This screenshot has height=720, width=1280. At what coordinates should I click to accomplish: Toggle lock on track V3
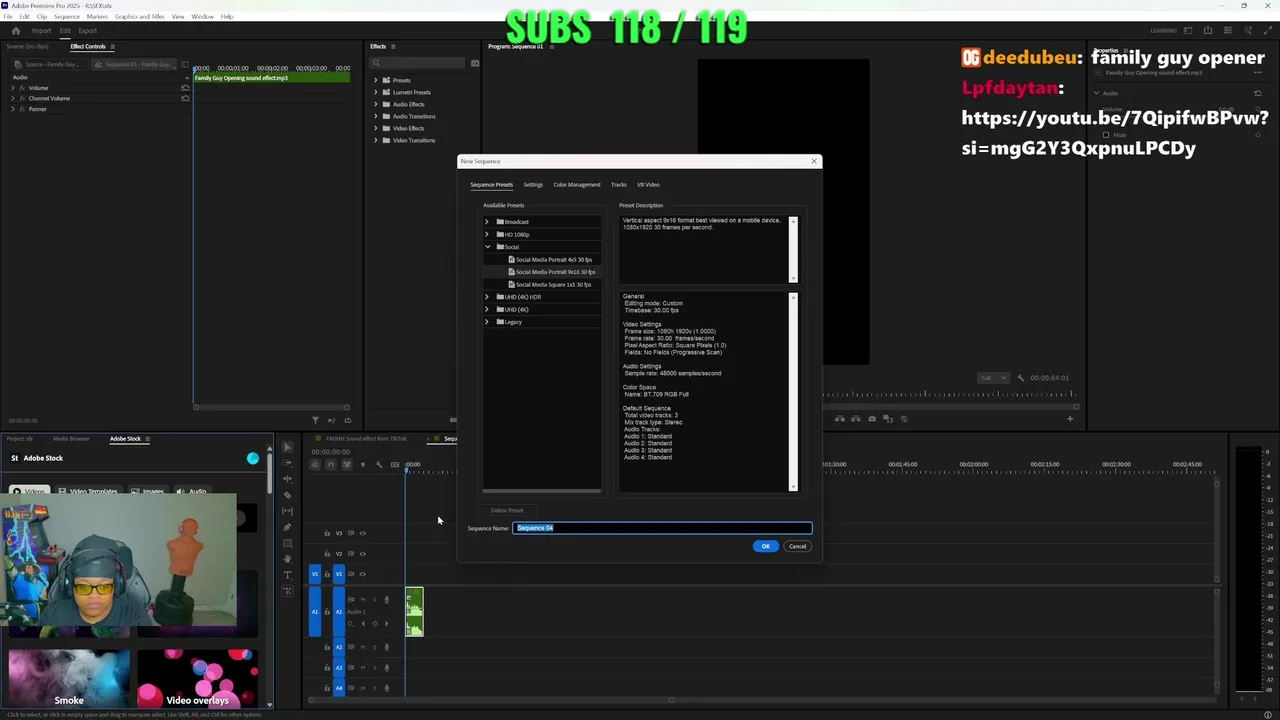point(327,533)
